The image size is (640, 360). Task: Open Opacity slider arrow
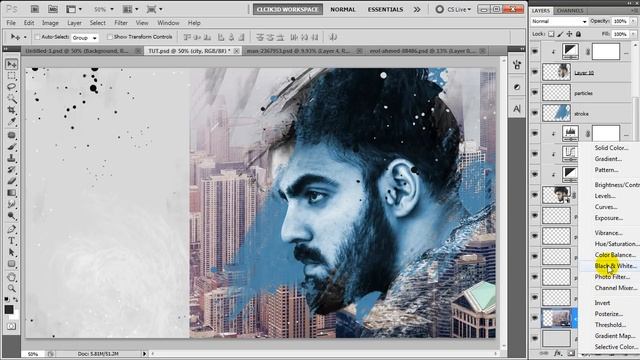click(x=633, y=21)
